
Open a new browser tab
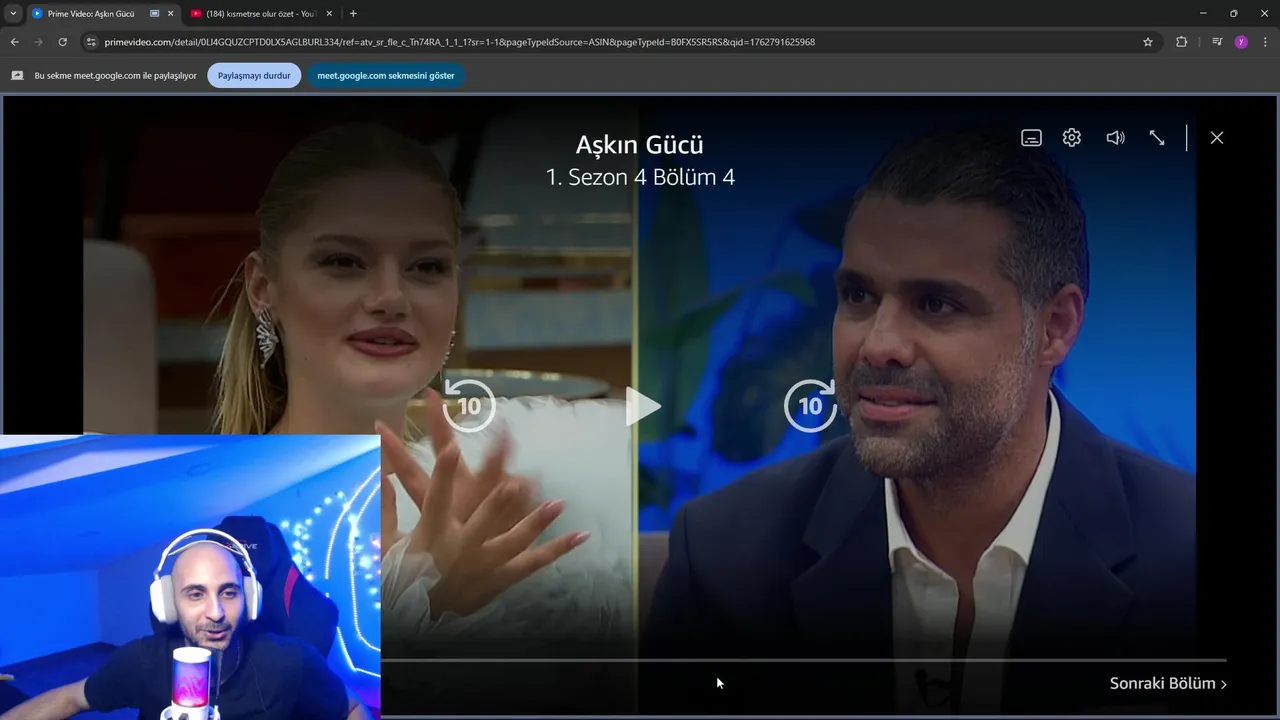[x=353, y=14]
